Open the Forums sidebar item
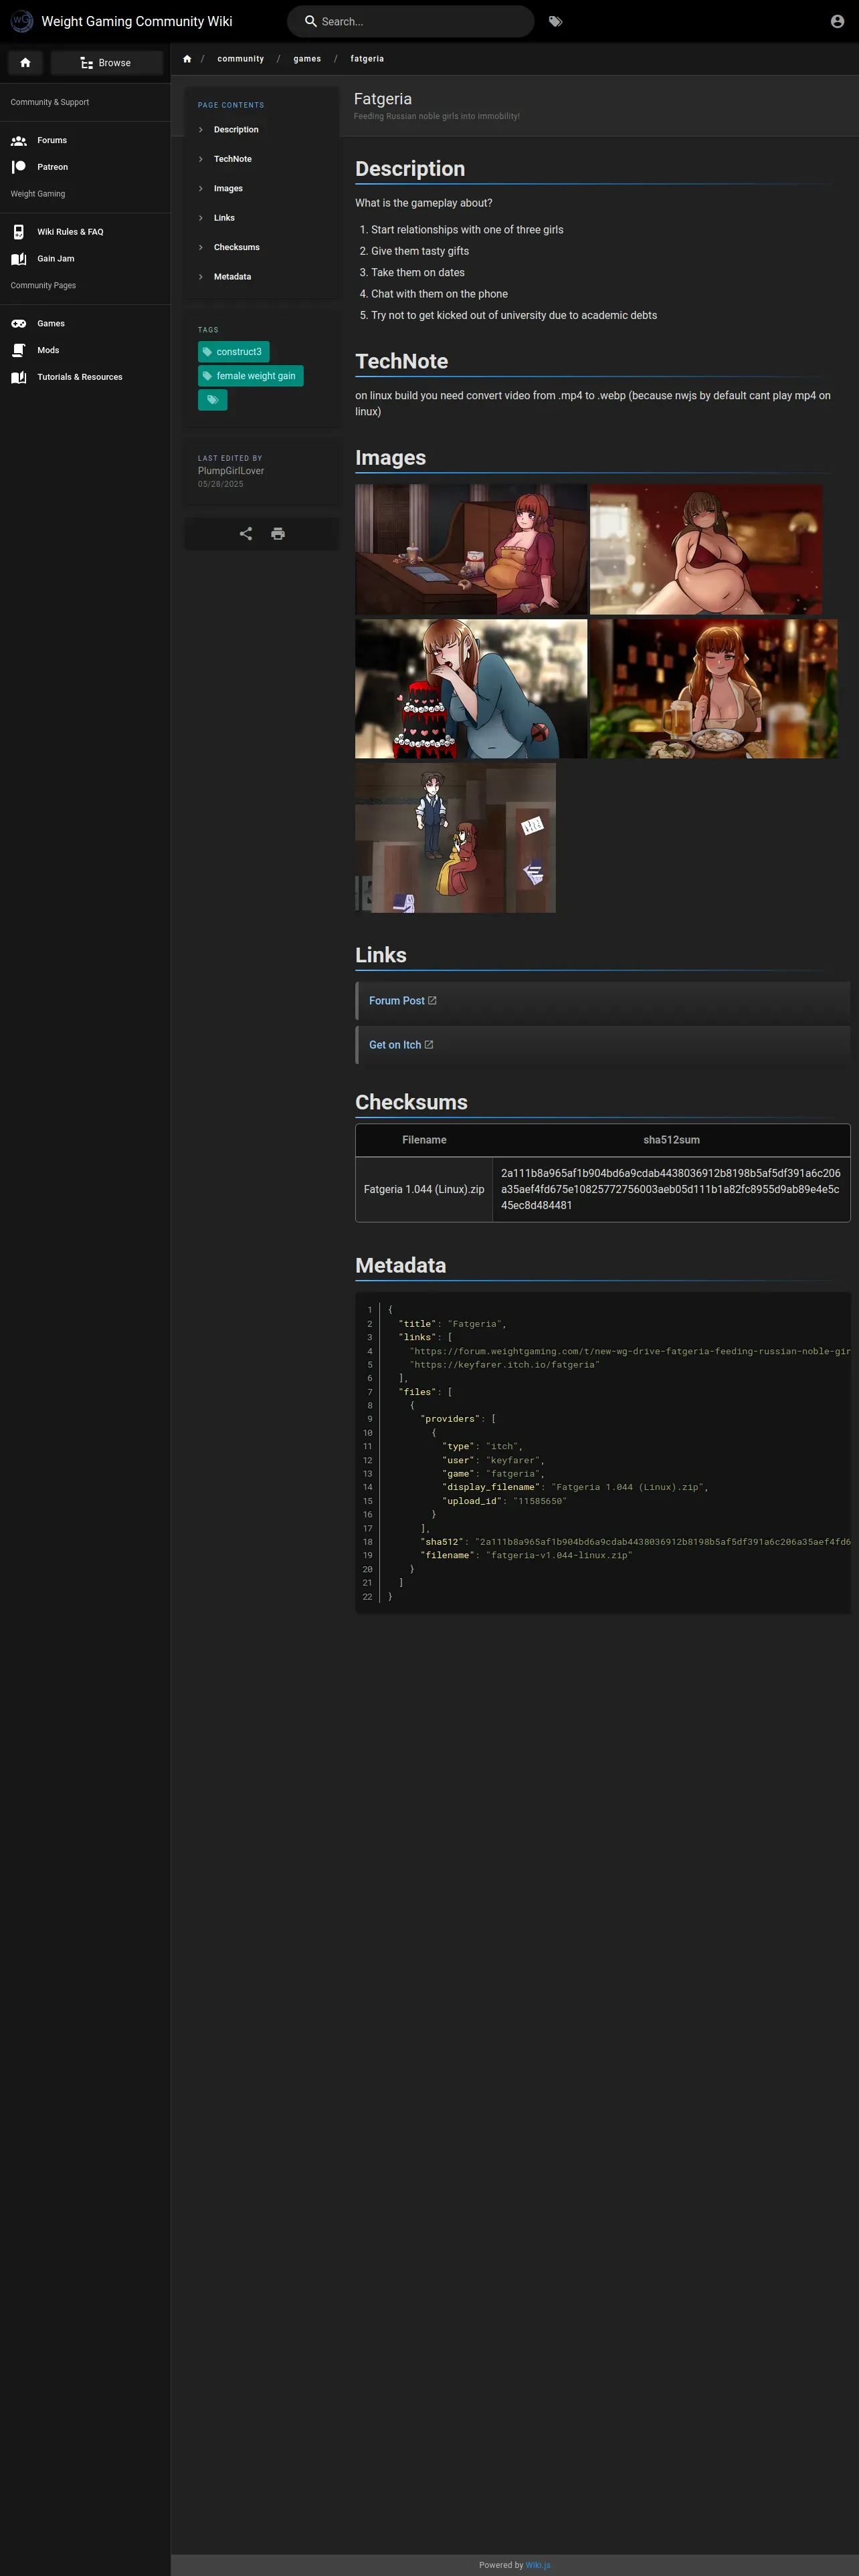 (52, 140)
